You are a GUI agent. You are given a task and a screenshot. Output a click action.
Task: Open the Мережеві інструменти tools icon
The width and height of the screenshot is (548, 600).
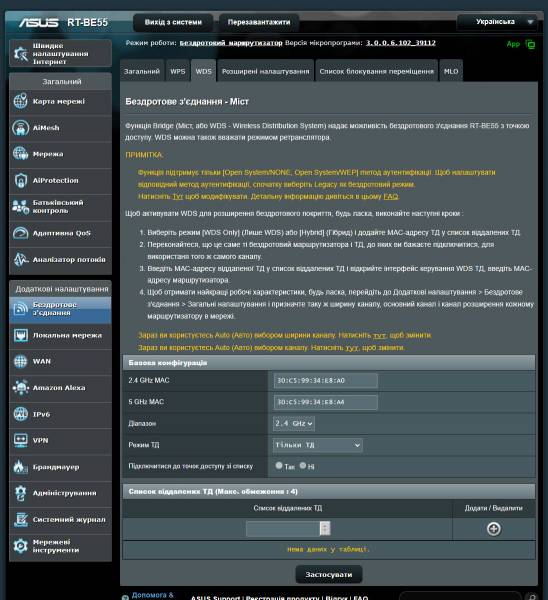(x=20, y=546)
